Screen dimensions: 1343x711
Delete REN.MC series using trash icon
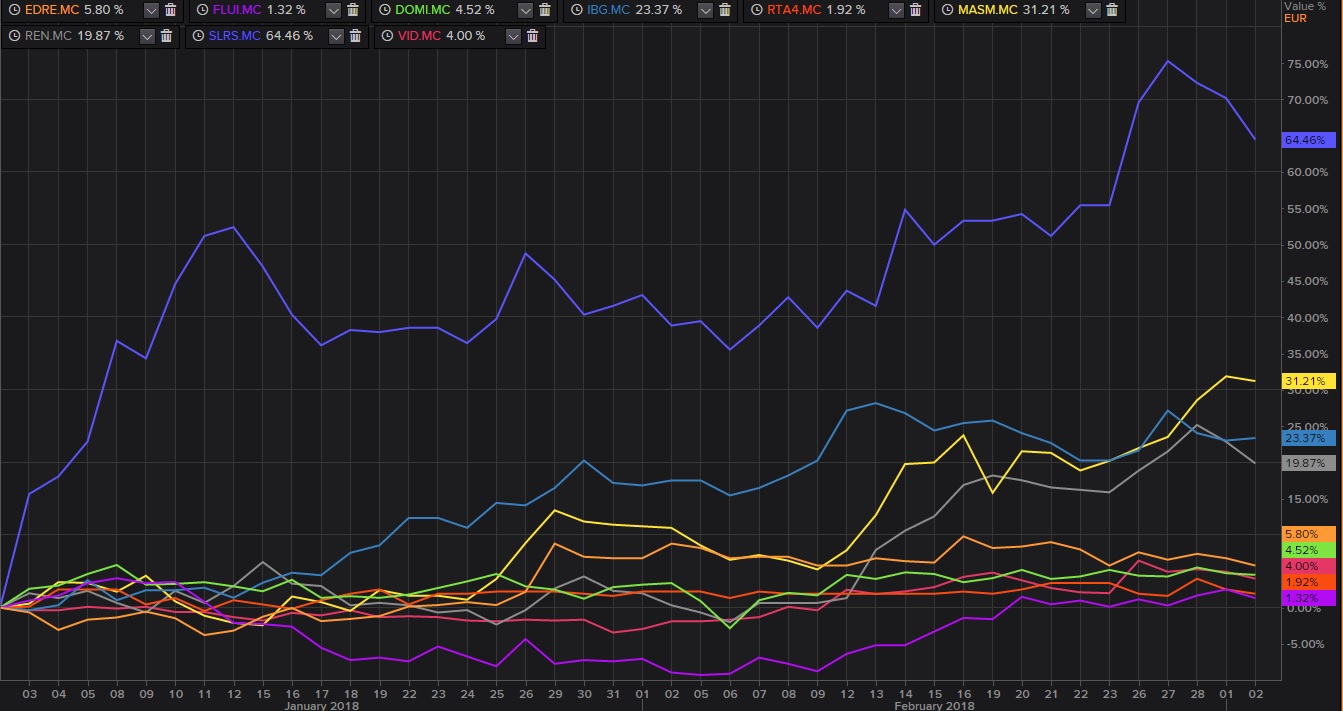click(x=168, y=36)
